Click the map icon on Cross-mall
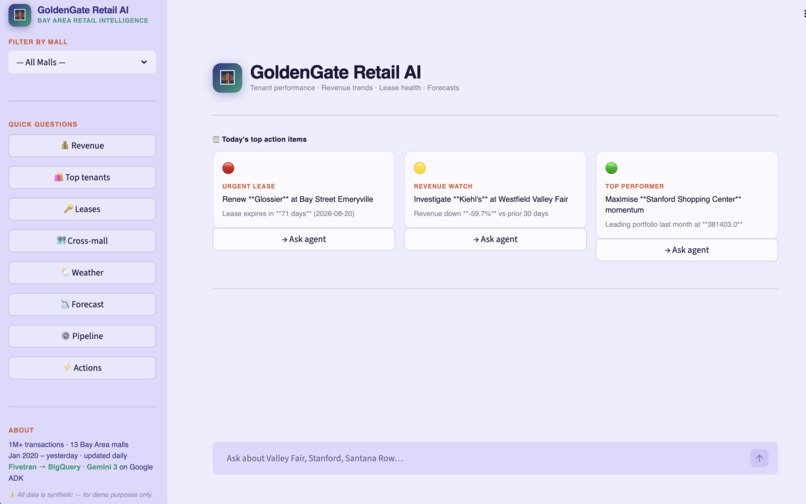806x504 pixels. tap(61, 241)
